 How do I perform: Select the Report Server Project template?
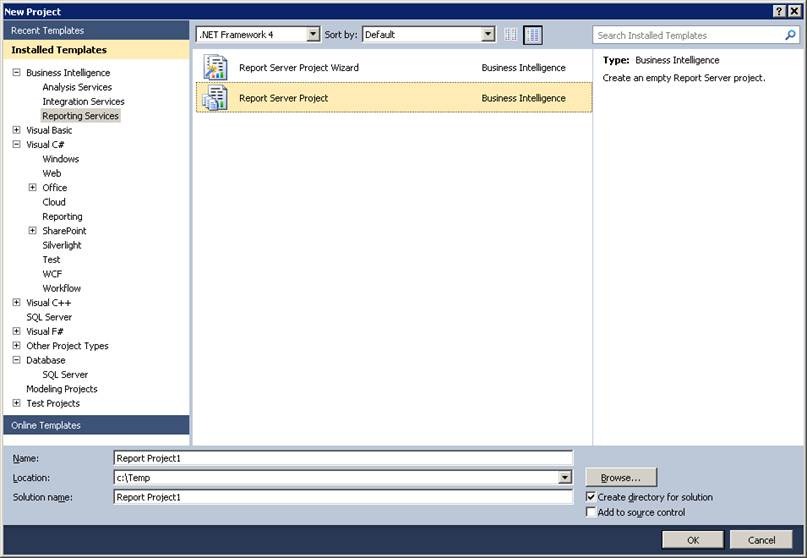pos(394,98)
